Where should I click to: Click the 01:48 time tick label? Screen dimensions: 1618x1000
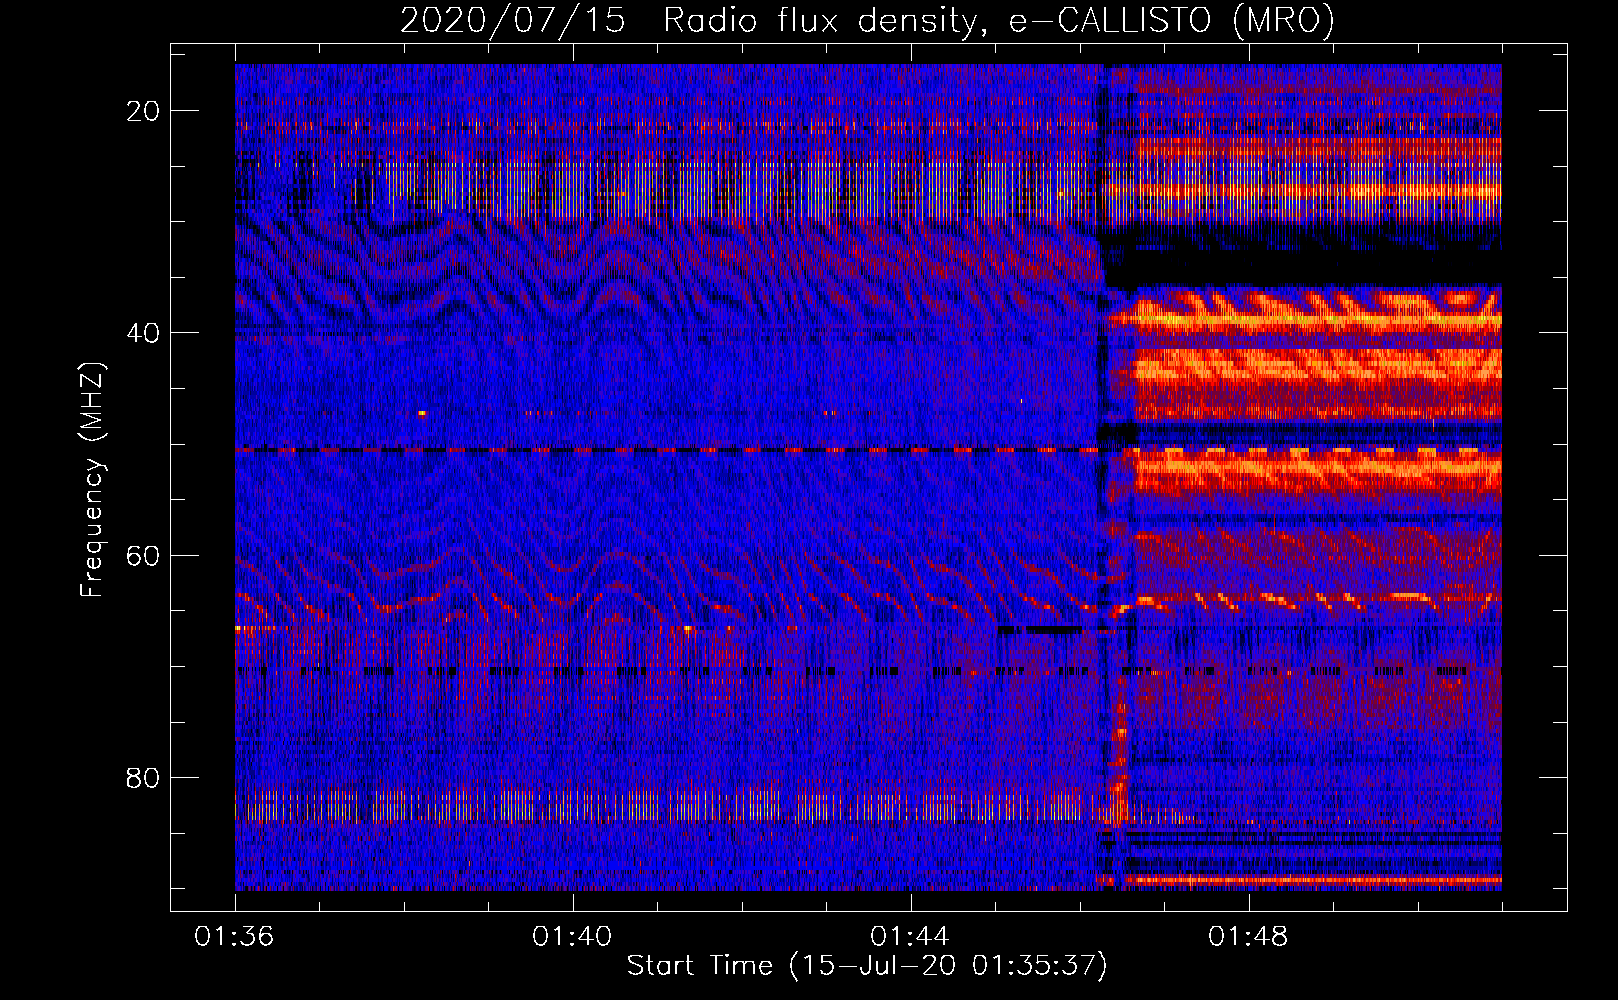(x=1248, y=937)
